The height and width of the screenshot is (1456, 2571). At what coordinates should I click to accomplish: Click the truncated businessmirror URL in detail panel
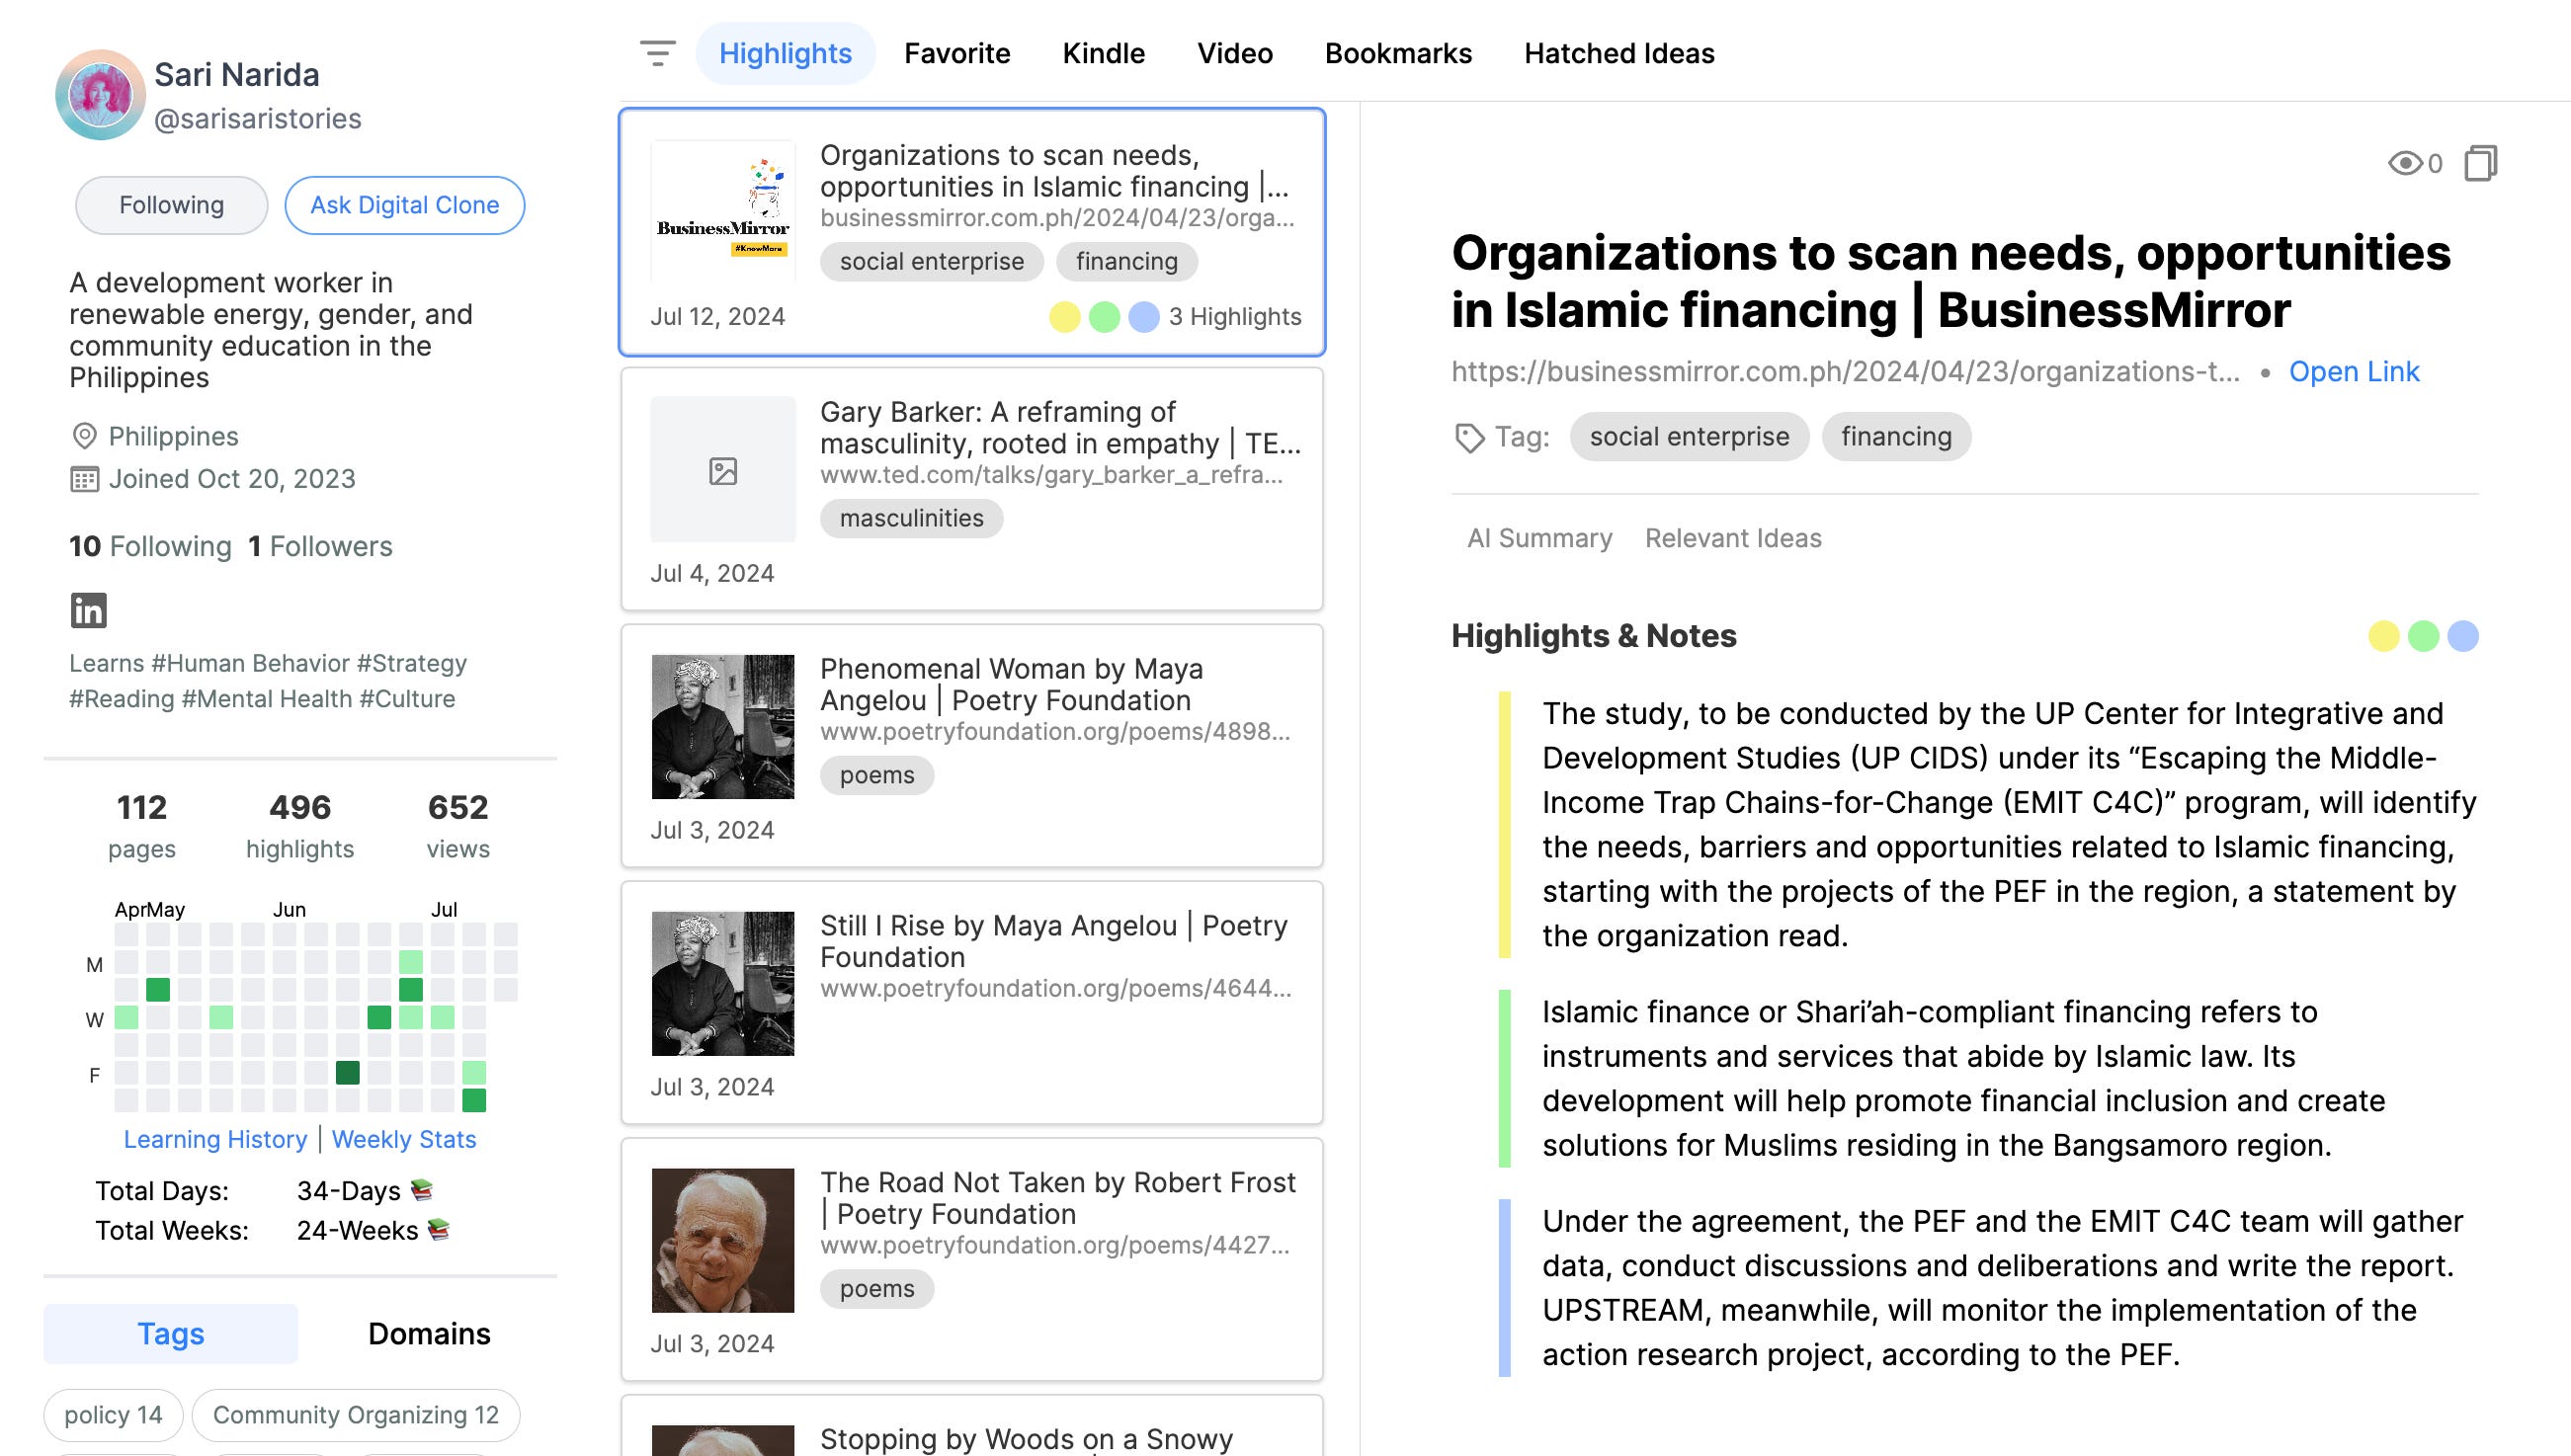coord(1845,371)
